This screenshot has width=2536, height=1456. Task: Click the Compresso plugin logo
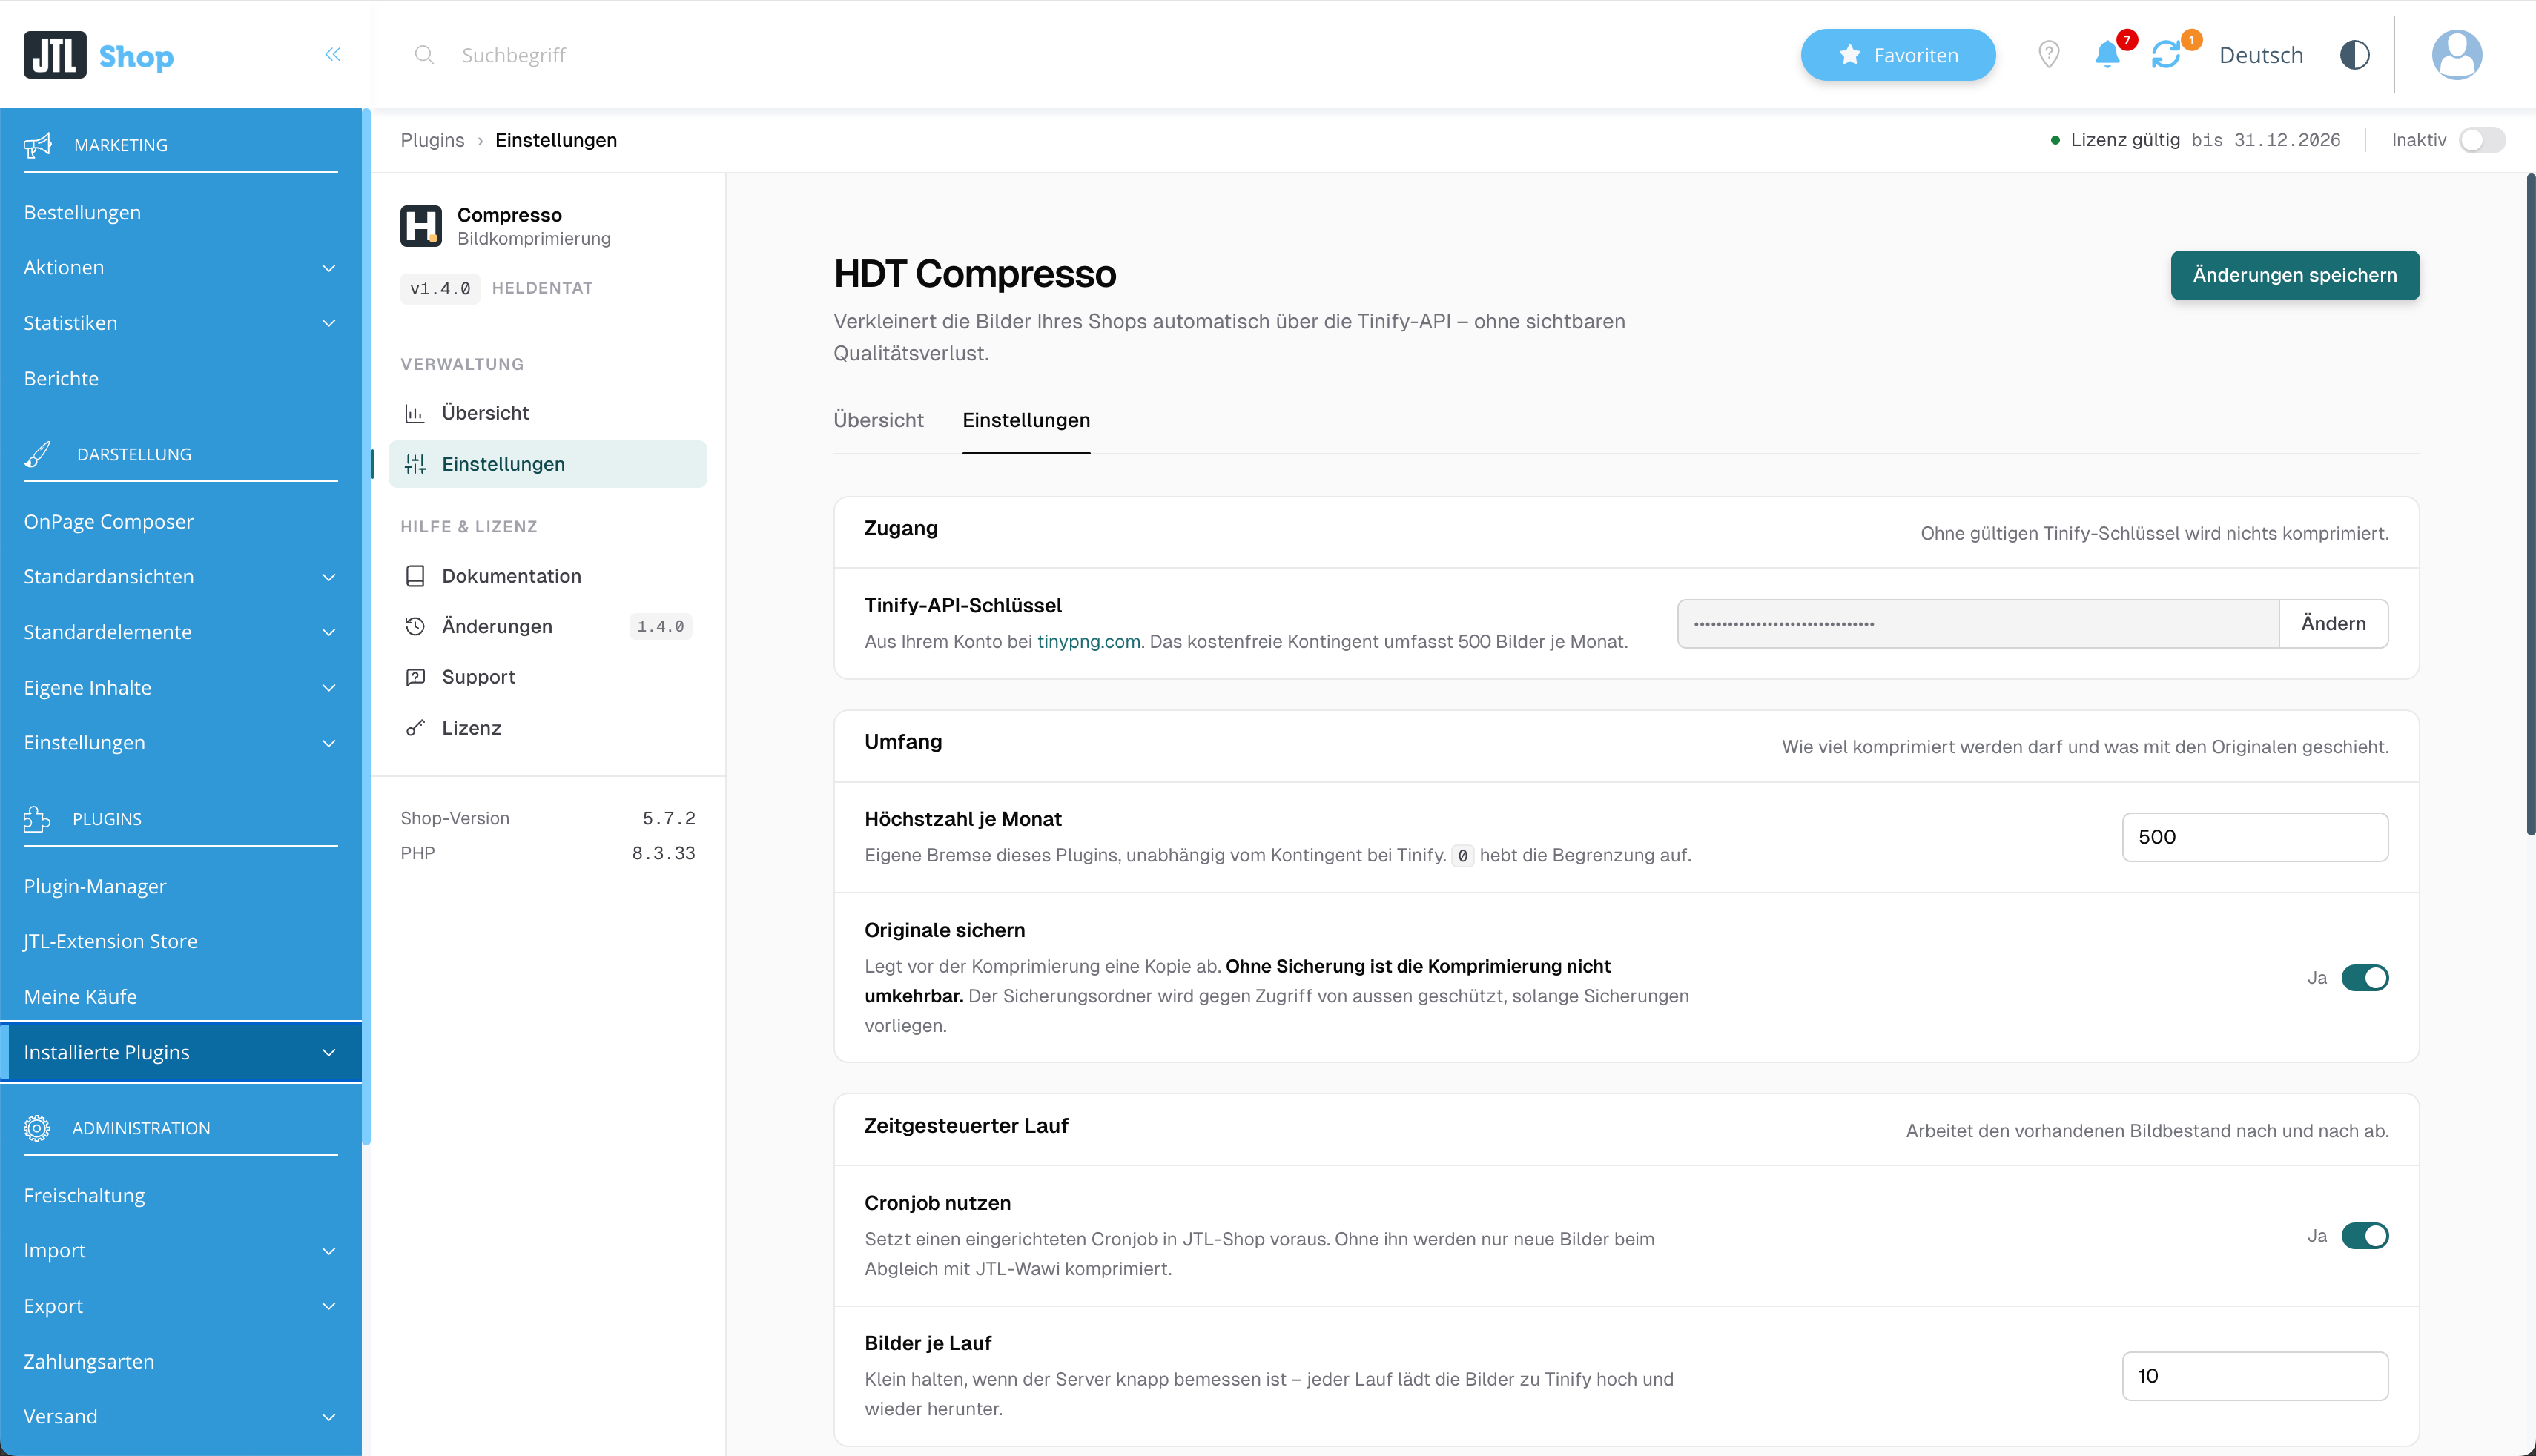coord(421,226)
